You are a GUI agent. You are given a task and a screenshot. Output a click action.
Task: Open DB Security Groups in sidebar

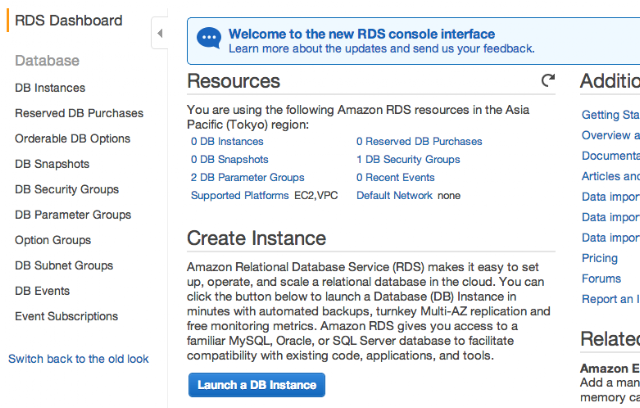tap(67, 189)
